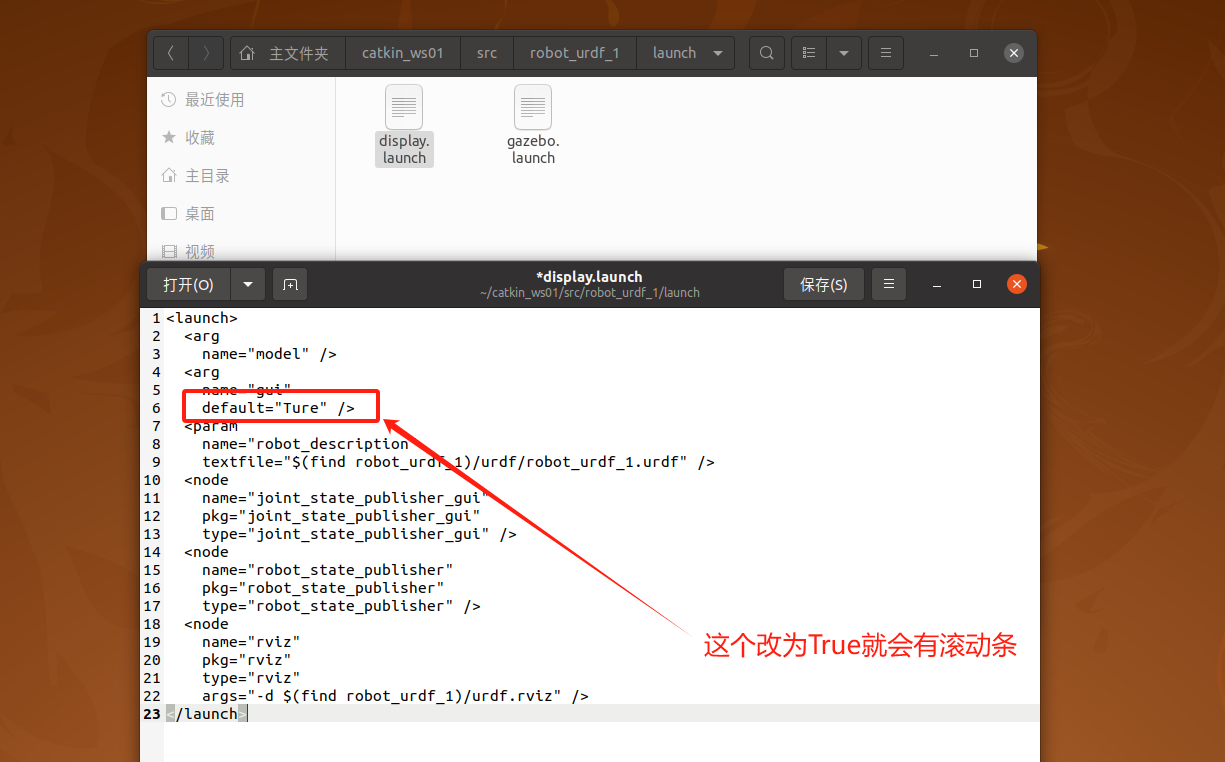Maximize the text editor window

click(x=977, y=285)
